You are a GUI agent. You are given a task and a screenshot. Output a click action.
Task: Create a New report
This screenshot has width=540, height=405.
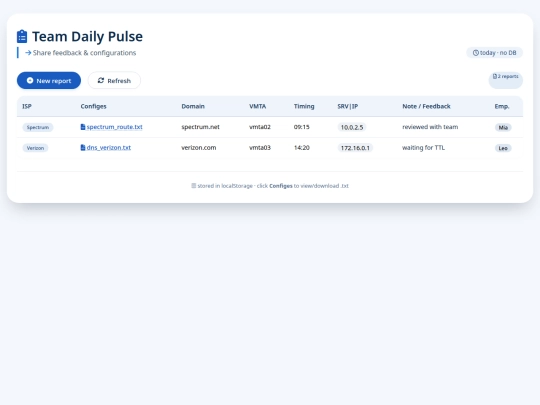pyautogui.click(x=49, y=80)
